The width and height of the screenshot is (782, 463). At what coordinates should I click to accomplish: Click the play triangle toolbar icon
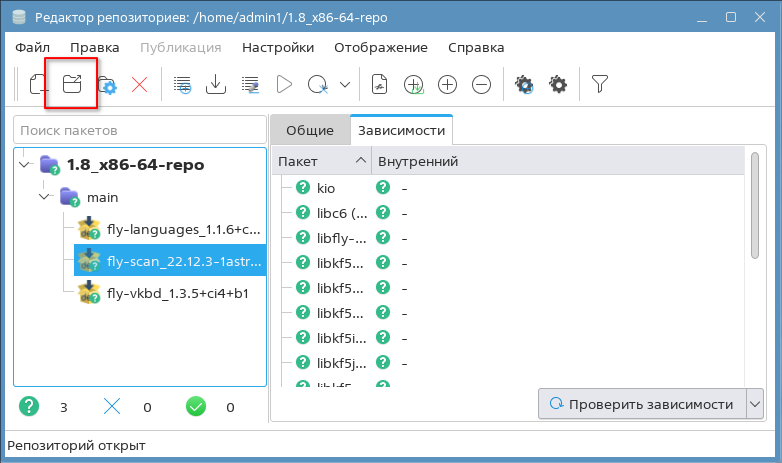284,85
